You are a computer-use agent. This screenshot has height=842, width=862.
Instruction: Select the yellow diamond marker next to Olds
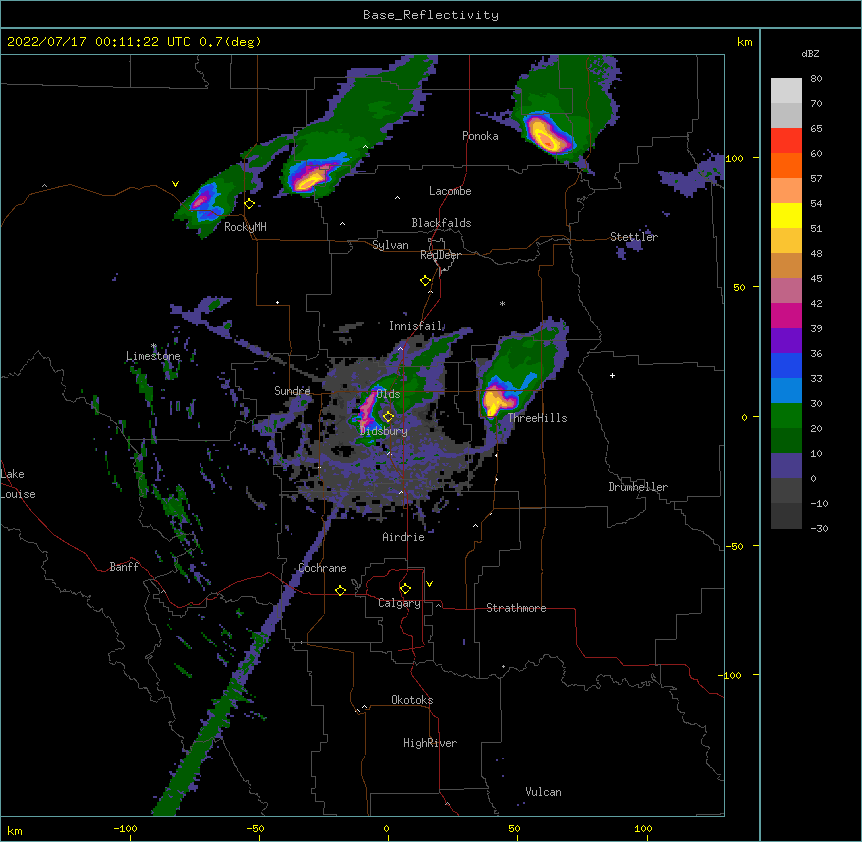pos(388,416)
